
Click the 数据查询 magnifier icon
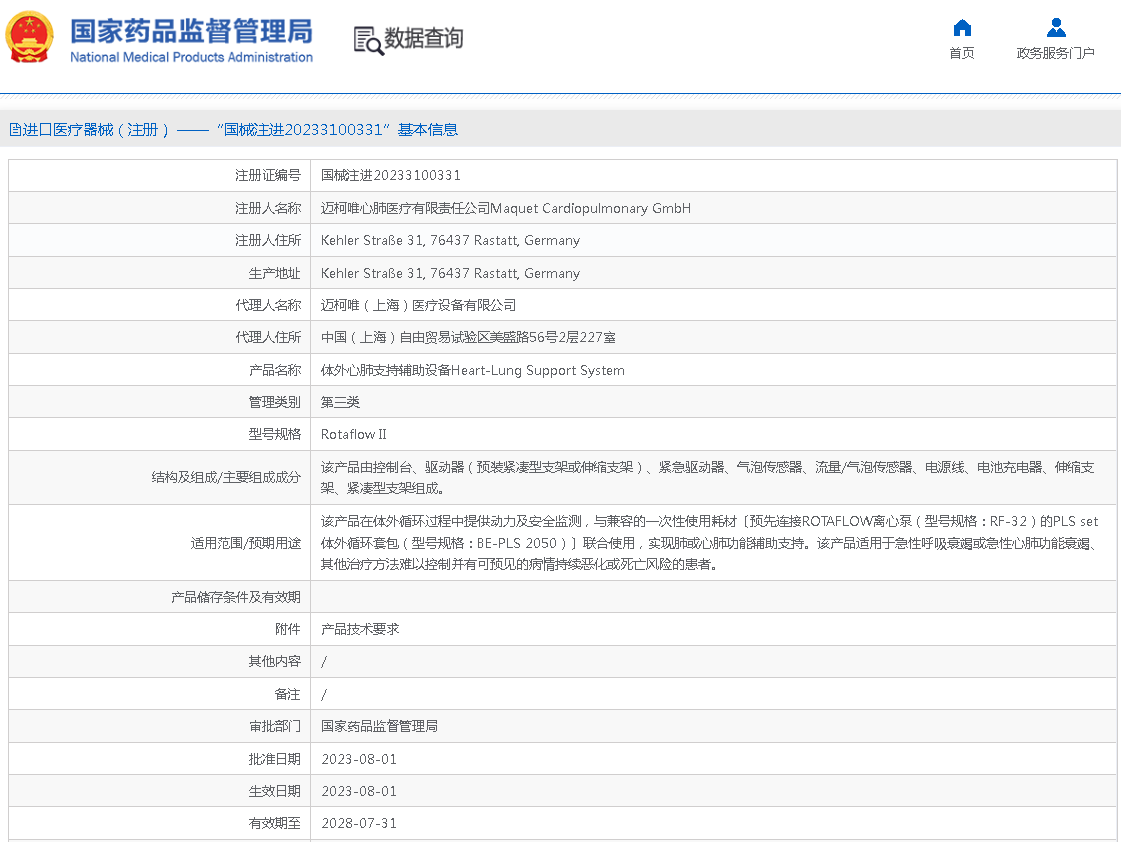(x=368, y=40)
